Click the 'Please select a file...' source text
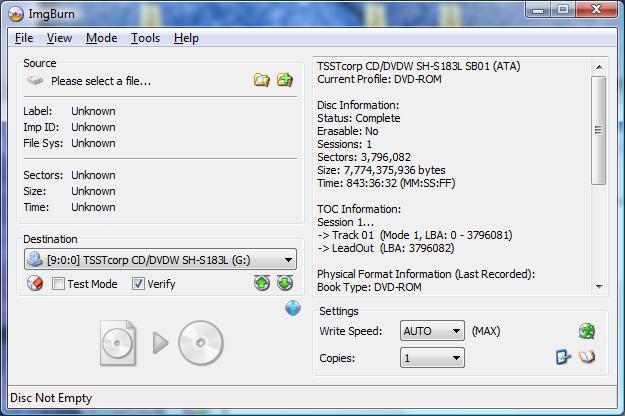Viewport: 625px width, 416px height. [101, 81]
